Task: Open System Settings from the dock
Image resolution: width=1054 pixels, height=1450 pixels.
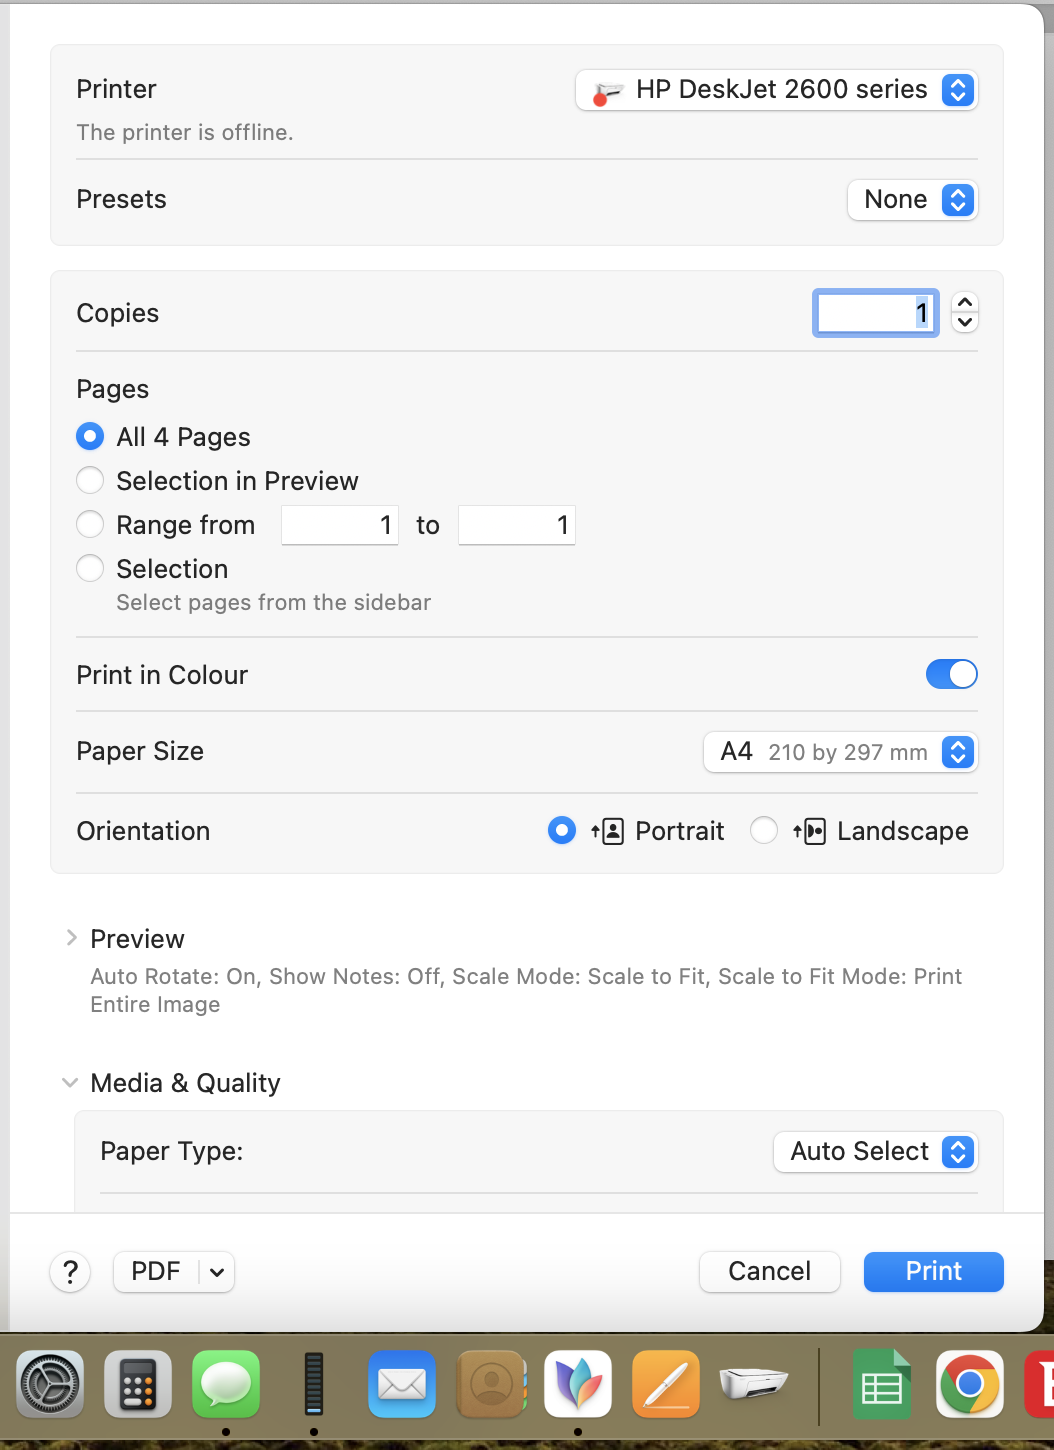Action: [x=50, y=1385]
